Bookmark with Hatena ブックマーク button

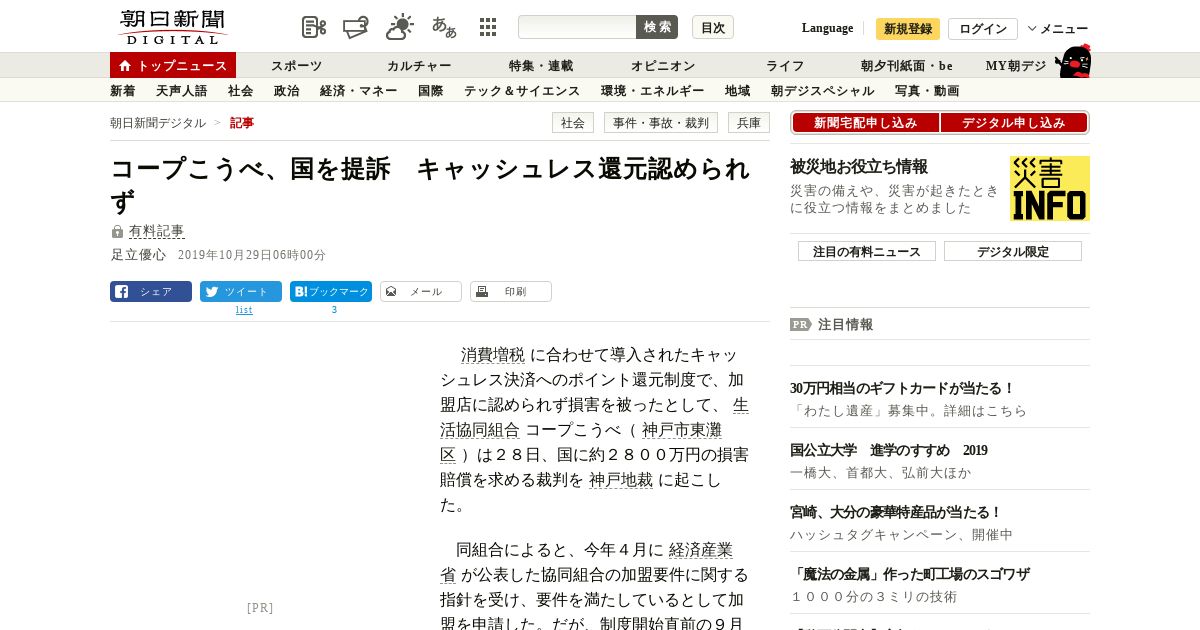(x=331, y=291)
